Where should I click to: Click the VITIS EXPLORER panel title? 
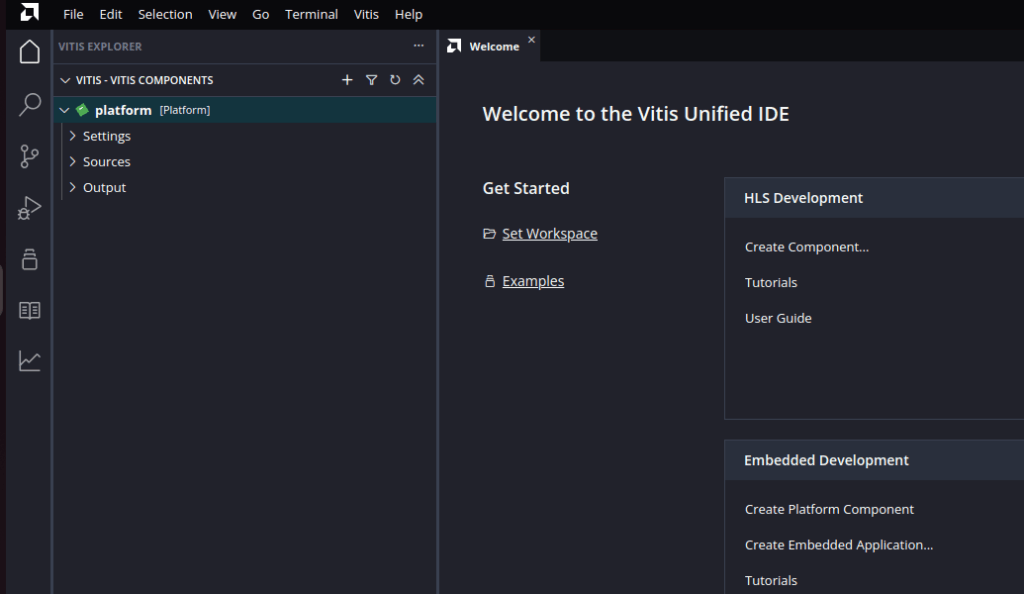[x=100, y=46]
